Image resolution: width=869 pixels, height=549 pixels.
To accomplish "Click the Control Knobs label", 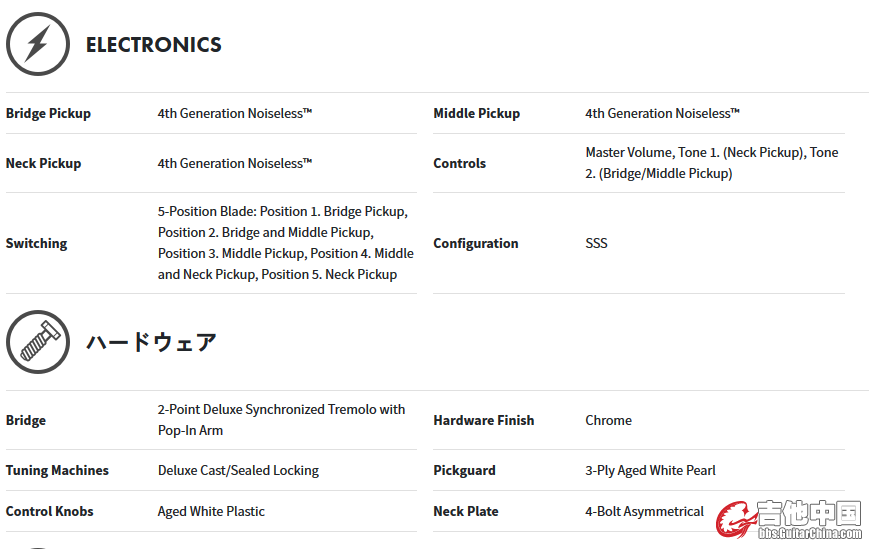I will coord(49,512).
